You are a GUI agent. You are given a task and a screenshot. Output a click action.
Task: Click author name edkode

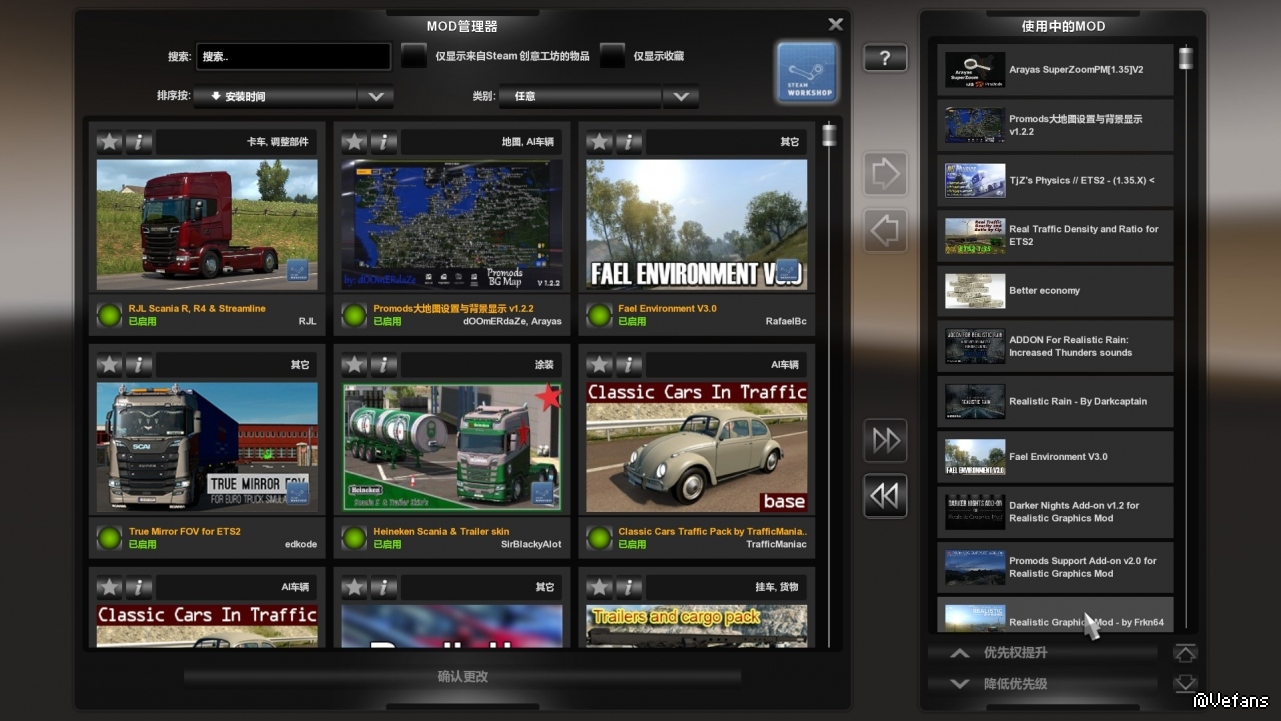click(x=301, y=544)
